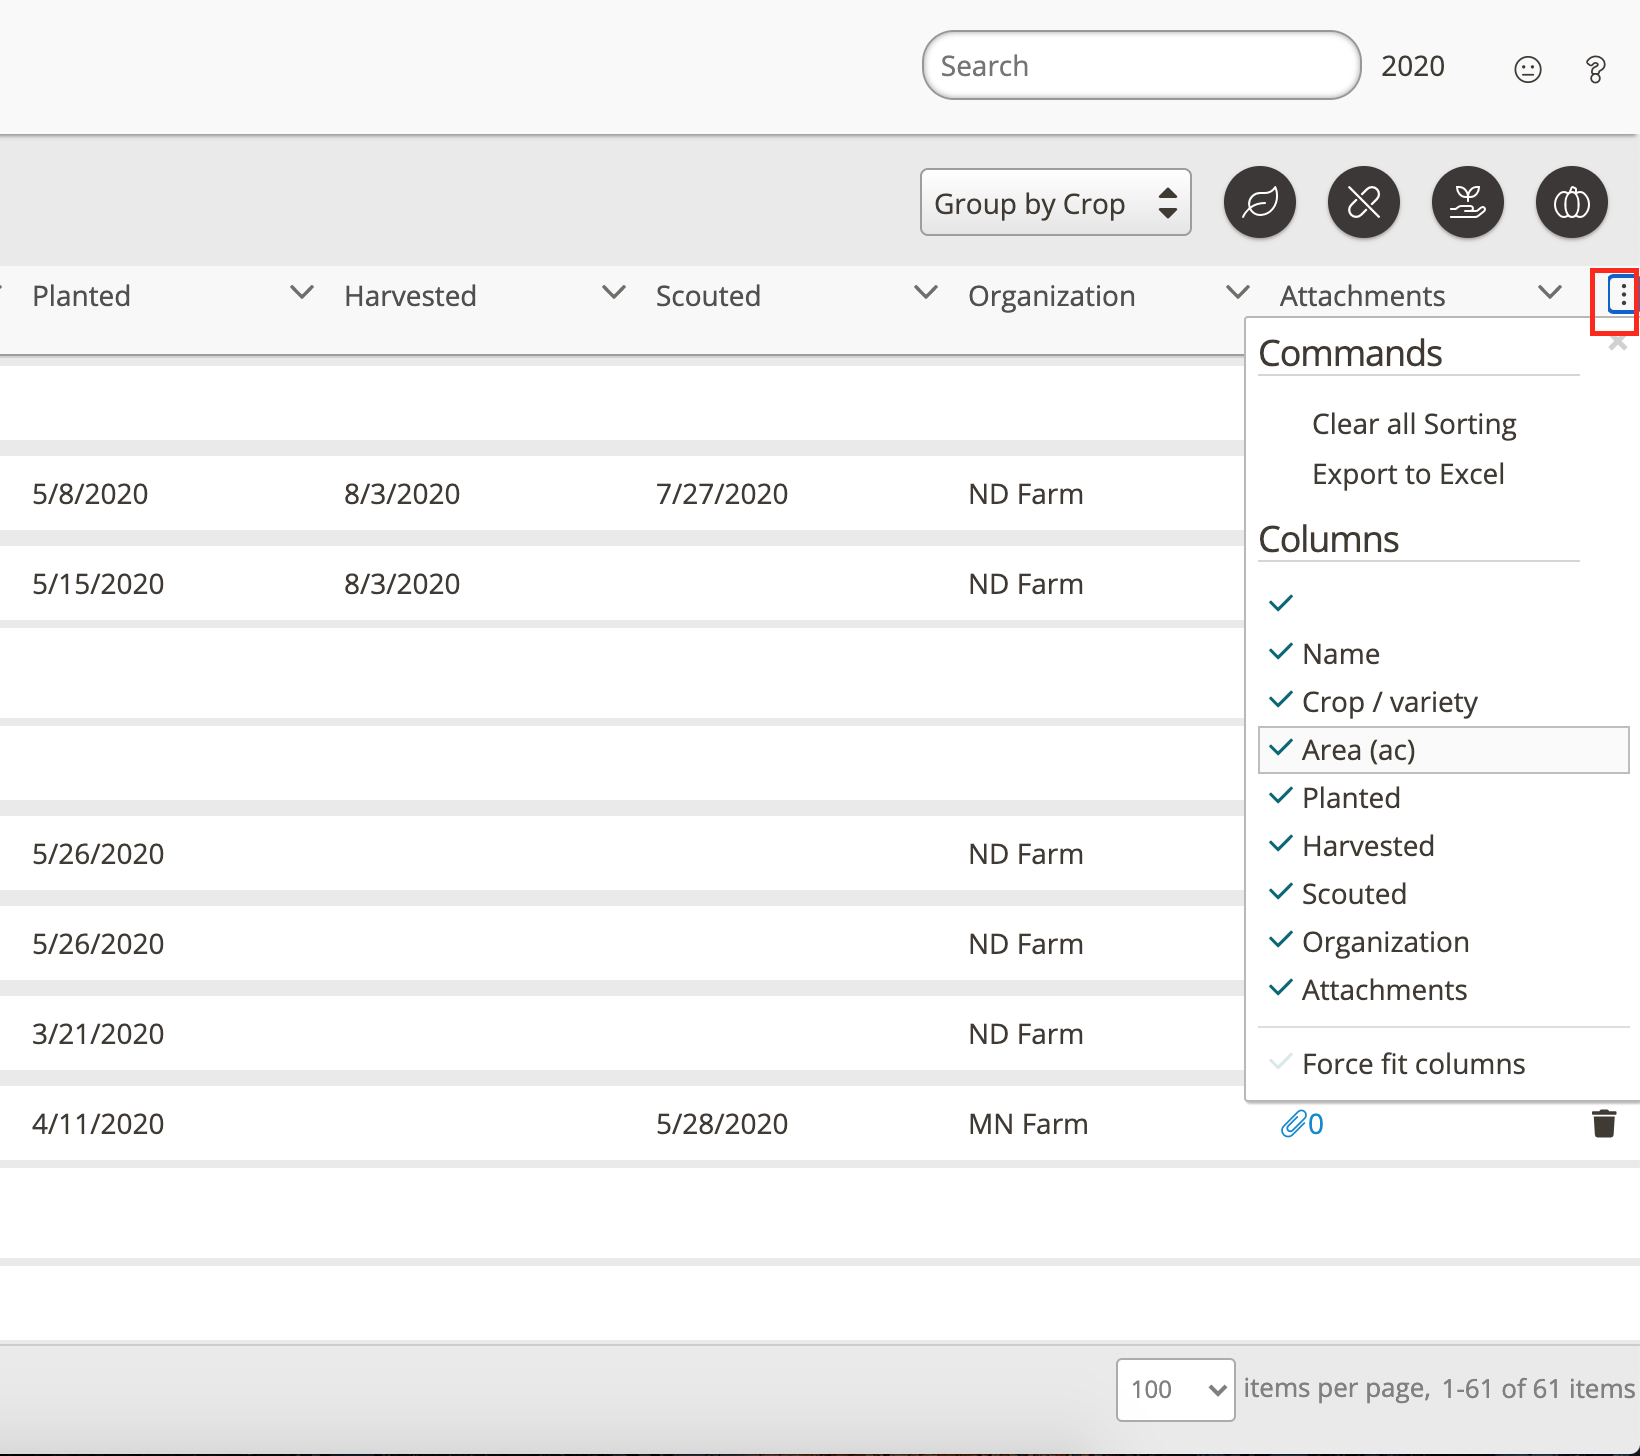This screenshot has width=1640, height=1456.
Task: Select Clear all Sorting command
Action: (x=1414, y=424)
